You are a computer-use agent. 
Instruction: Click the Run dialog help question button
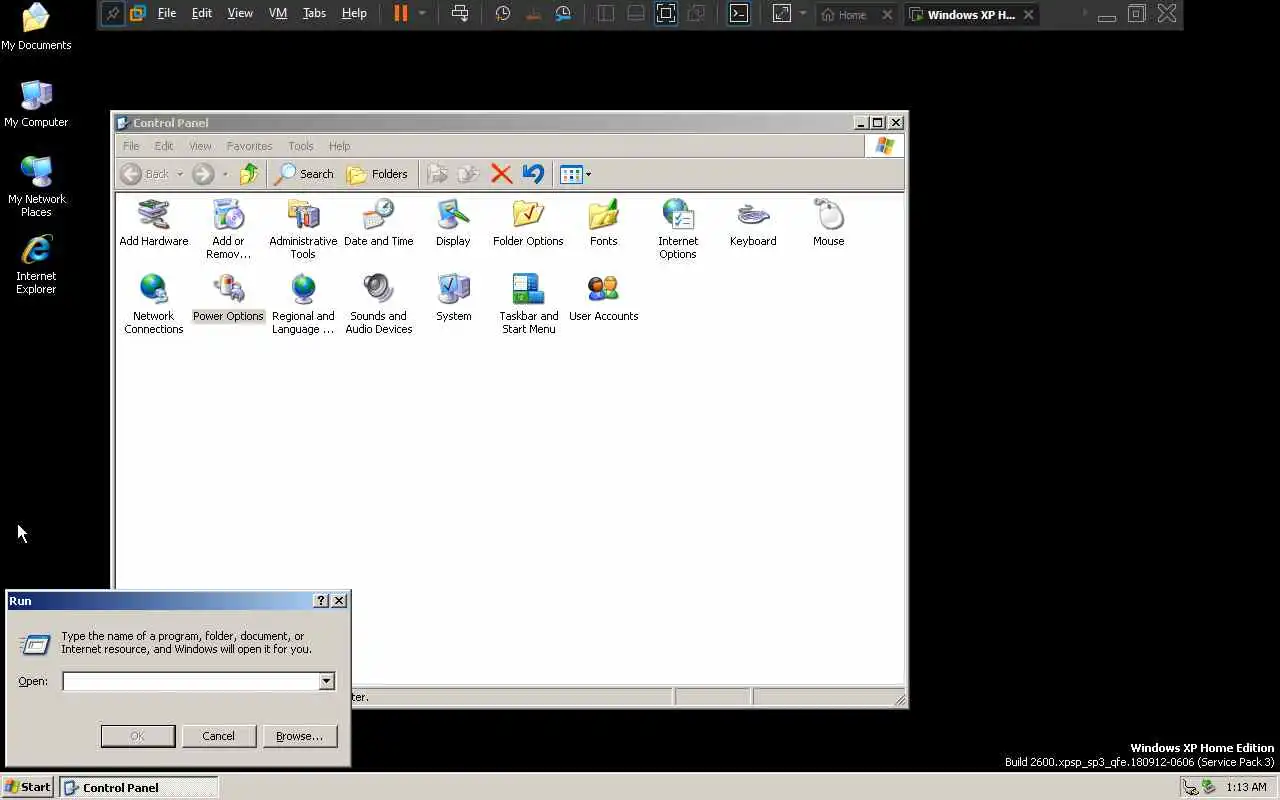(x=321, y=601)
